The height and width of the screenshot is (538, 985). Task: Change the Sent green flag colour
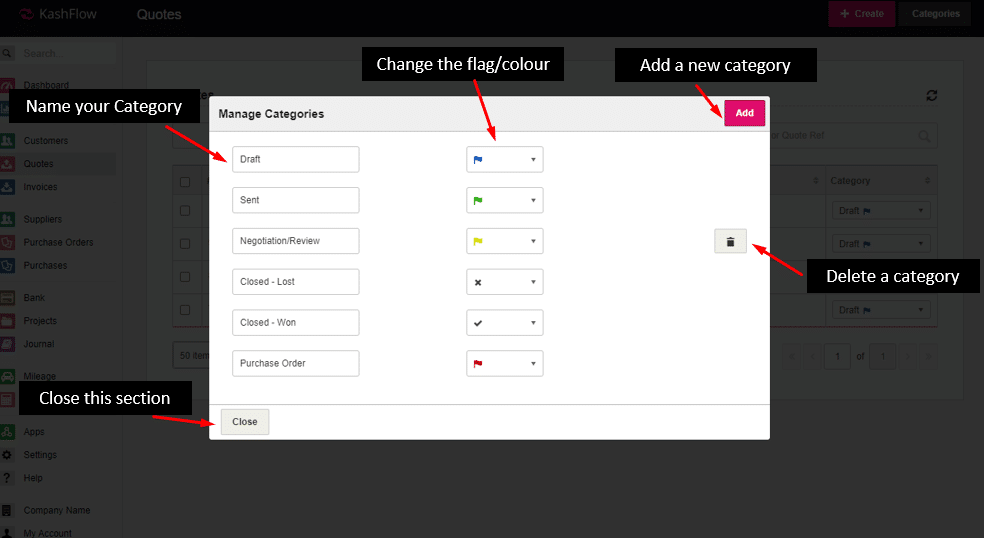pos(504,200)
